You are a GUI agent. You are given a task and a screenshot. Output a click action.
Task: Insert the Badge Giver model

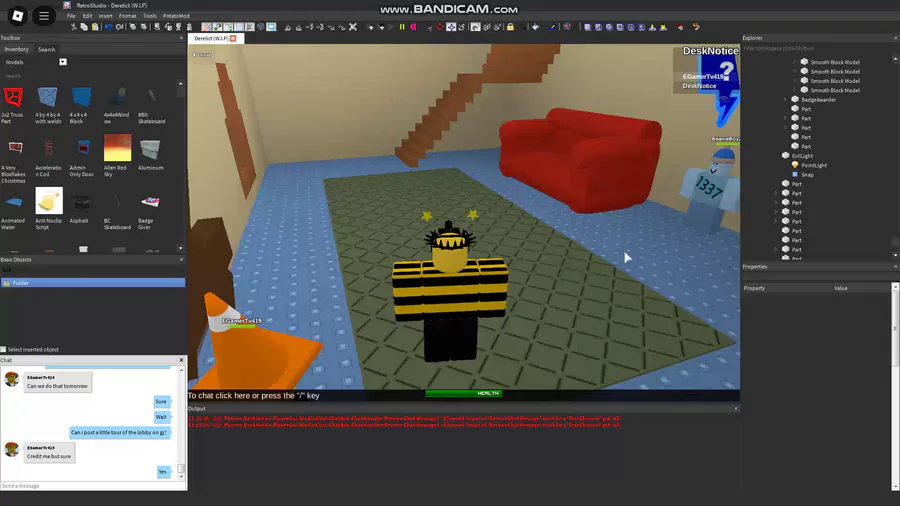tap(149, 211)
